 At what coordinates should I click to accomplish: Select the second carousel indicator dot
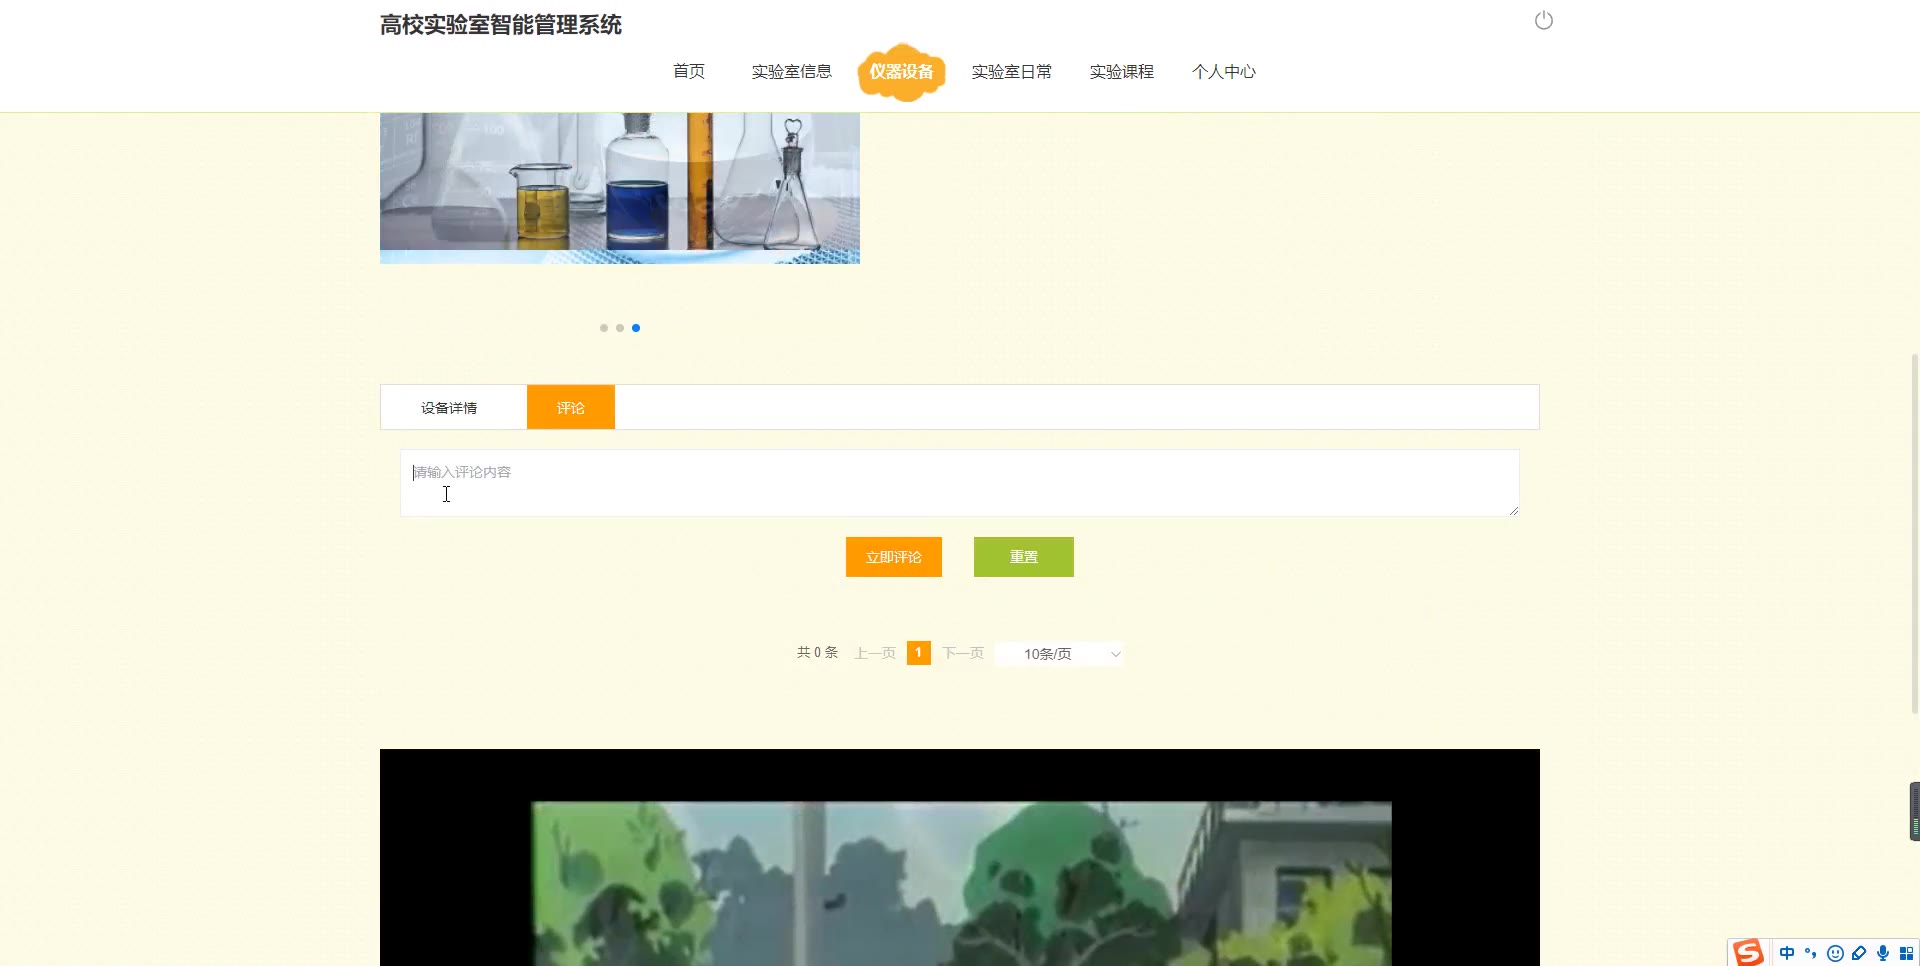620,328
